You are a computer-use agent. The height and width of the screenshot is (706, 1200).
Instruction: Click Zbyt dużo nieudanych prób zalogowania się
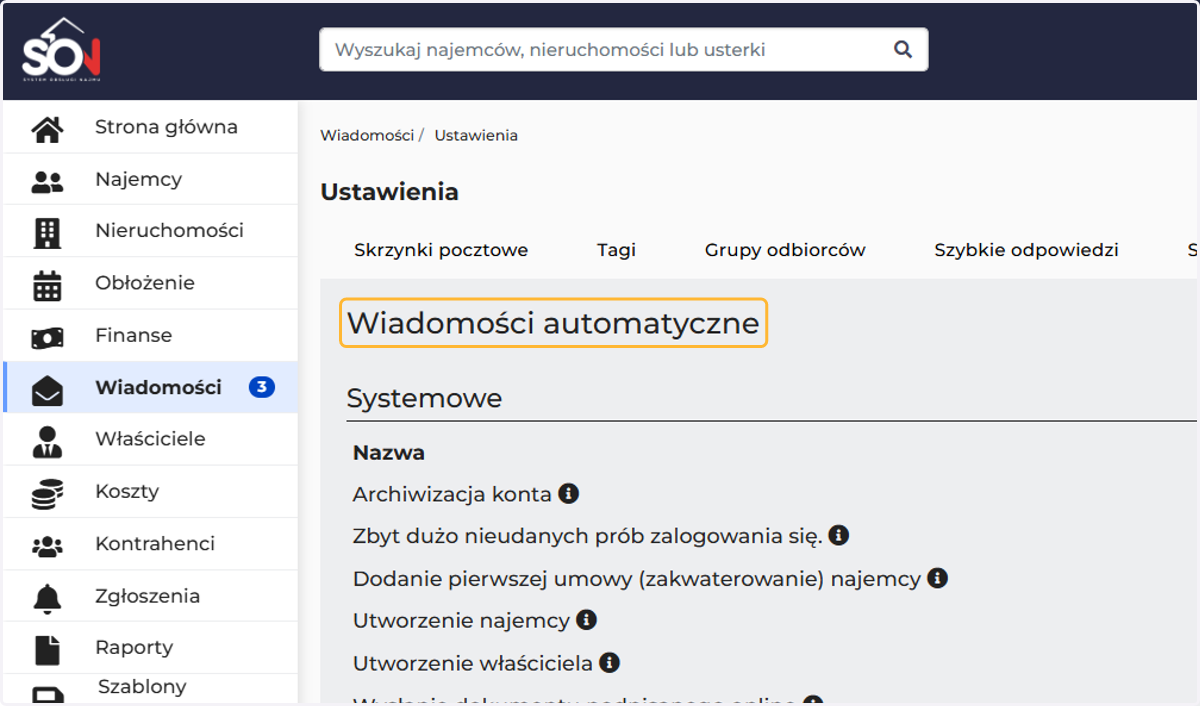point(587,536)
